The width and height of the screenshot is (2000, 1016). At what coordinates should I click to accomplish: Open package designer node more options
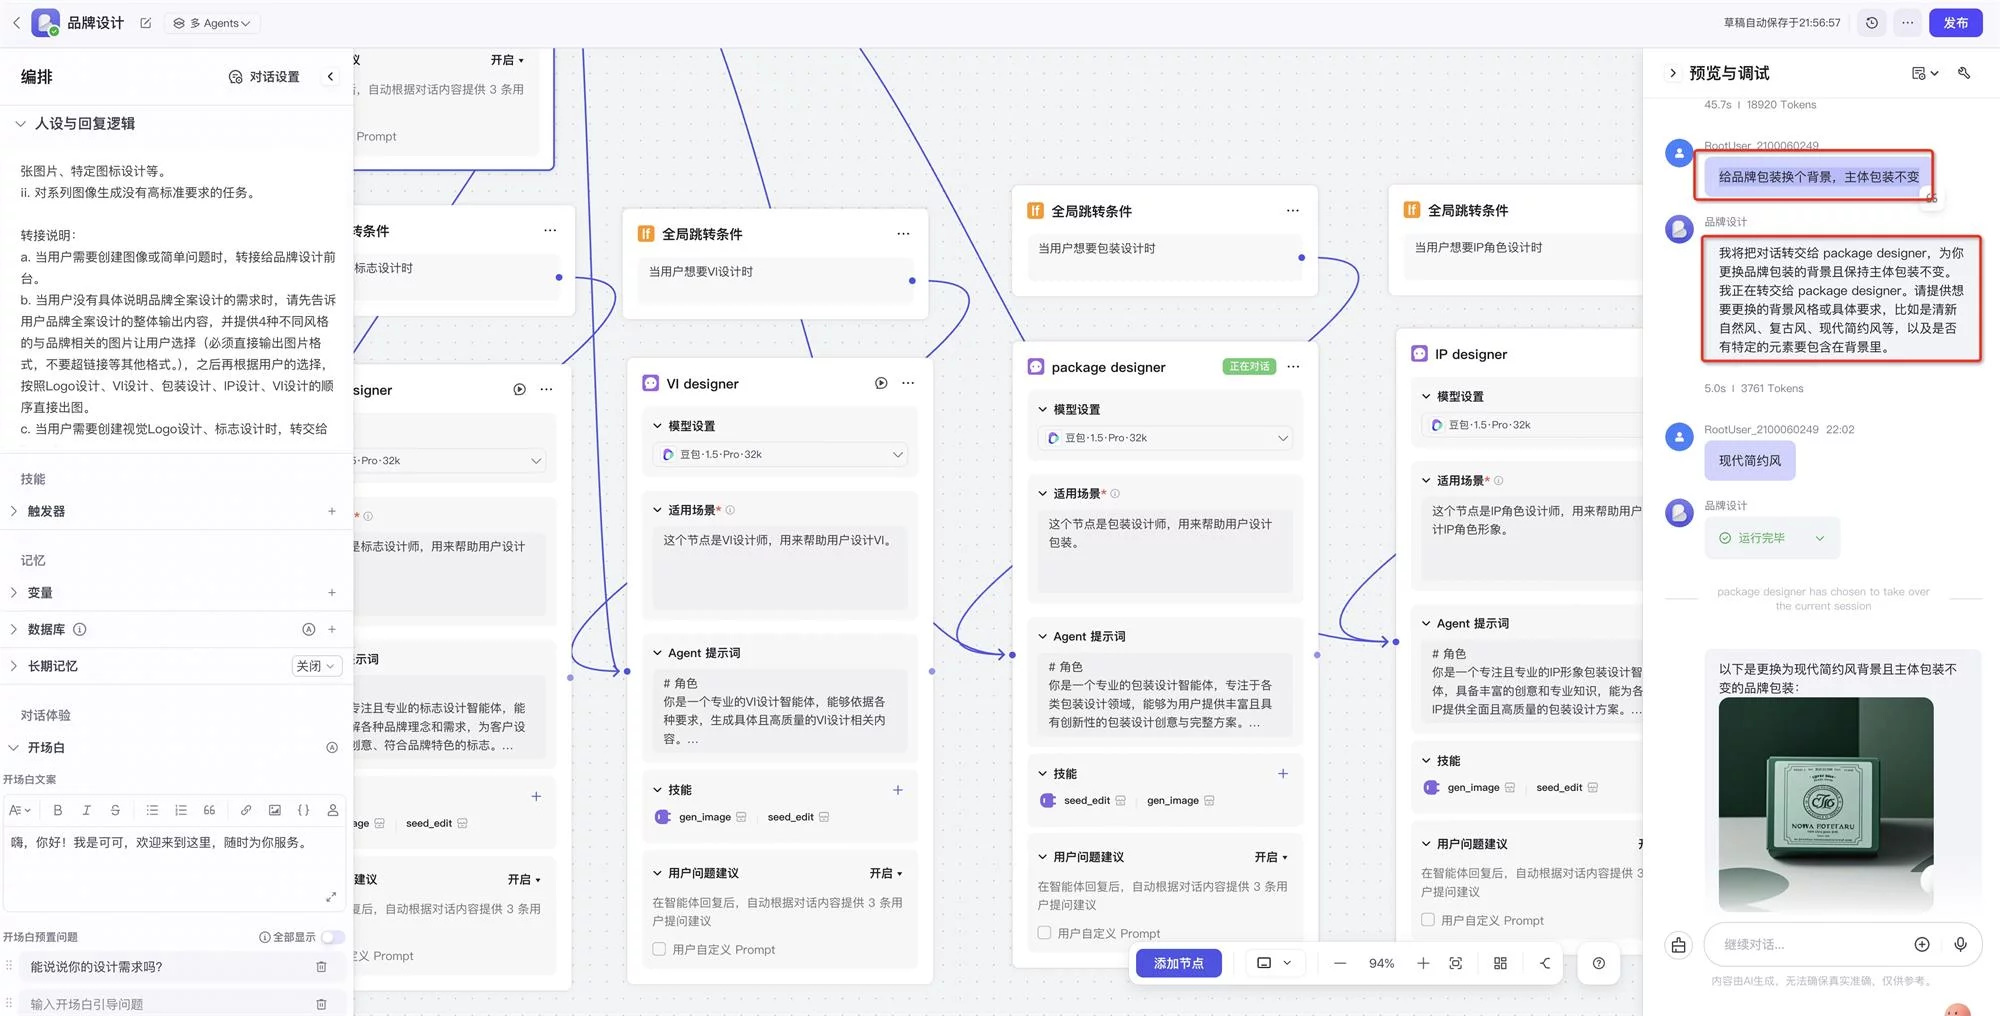[1293, 367]
